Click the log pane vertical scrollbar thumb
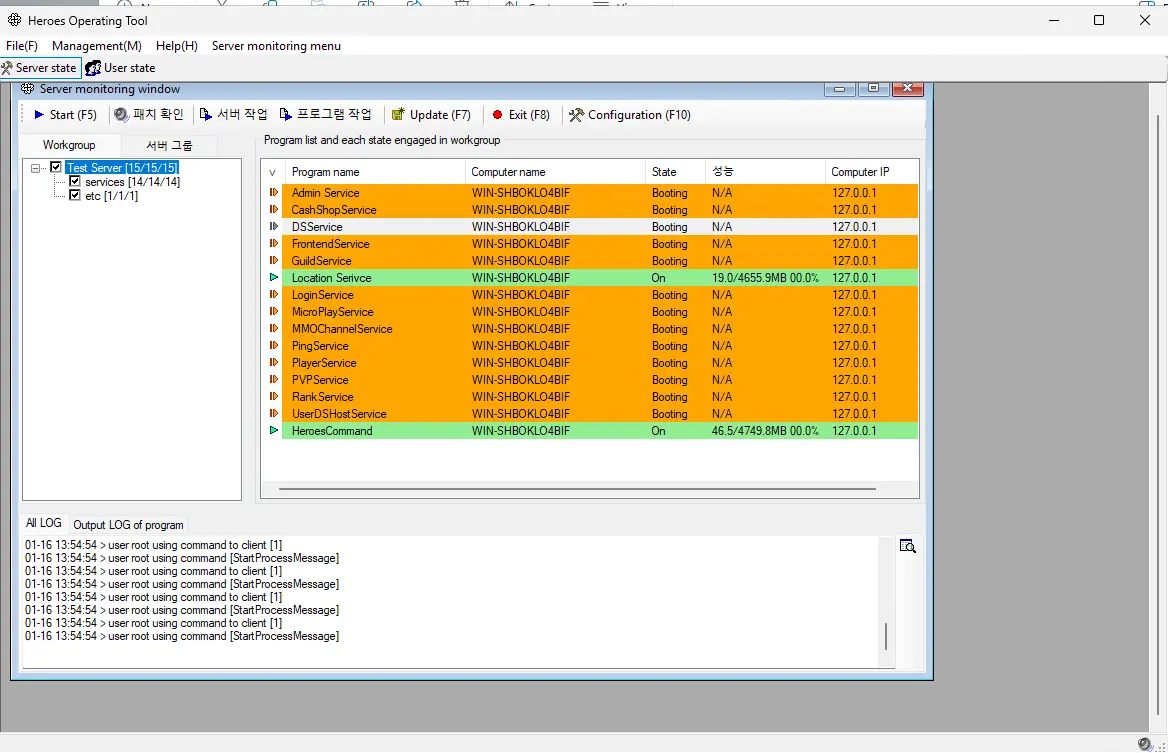 (x=886, y=636)
